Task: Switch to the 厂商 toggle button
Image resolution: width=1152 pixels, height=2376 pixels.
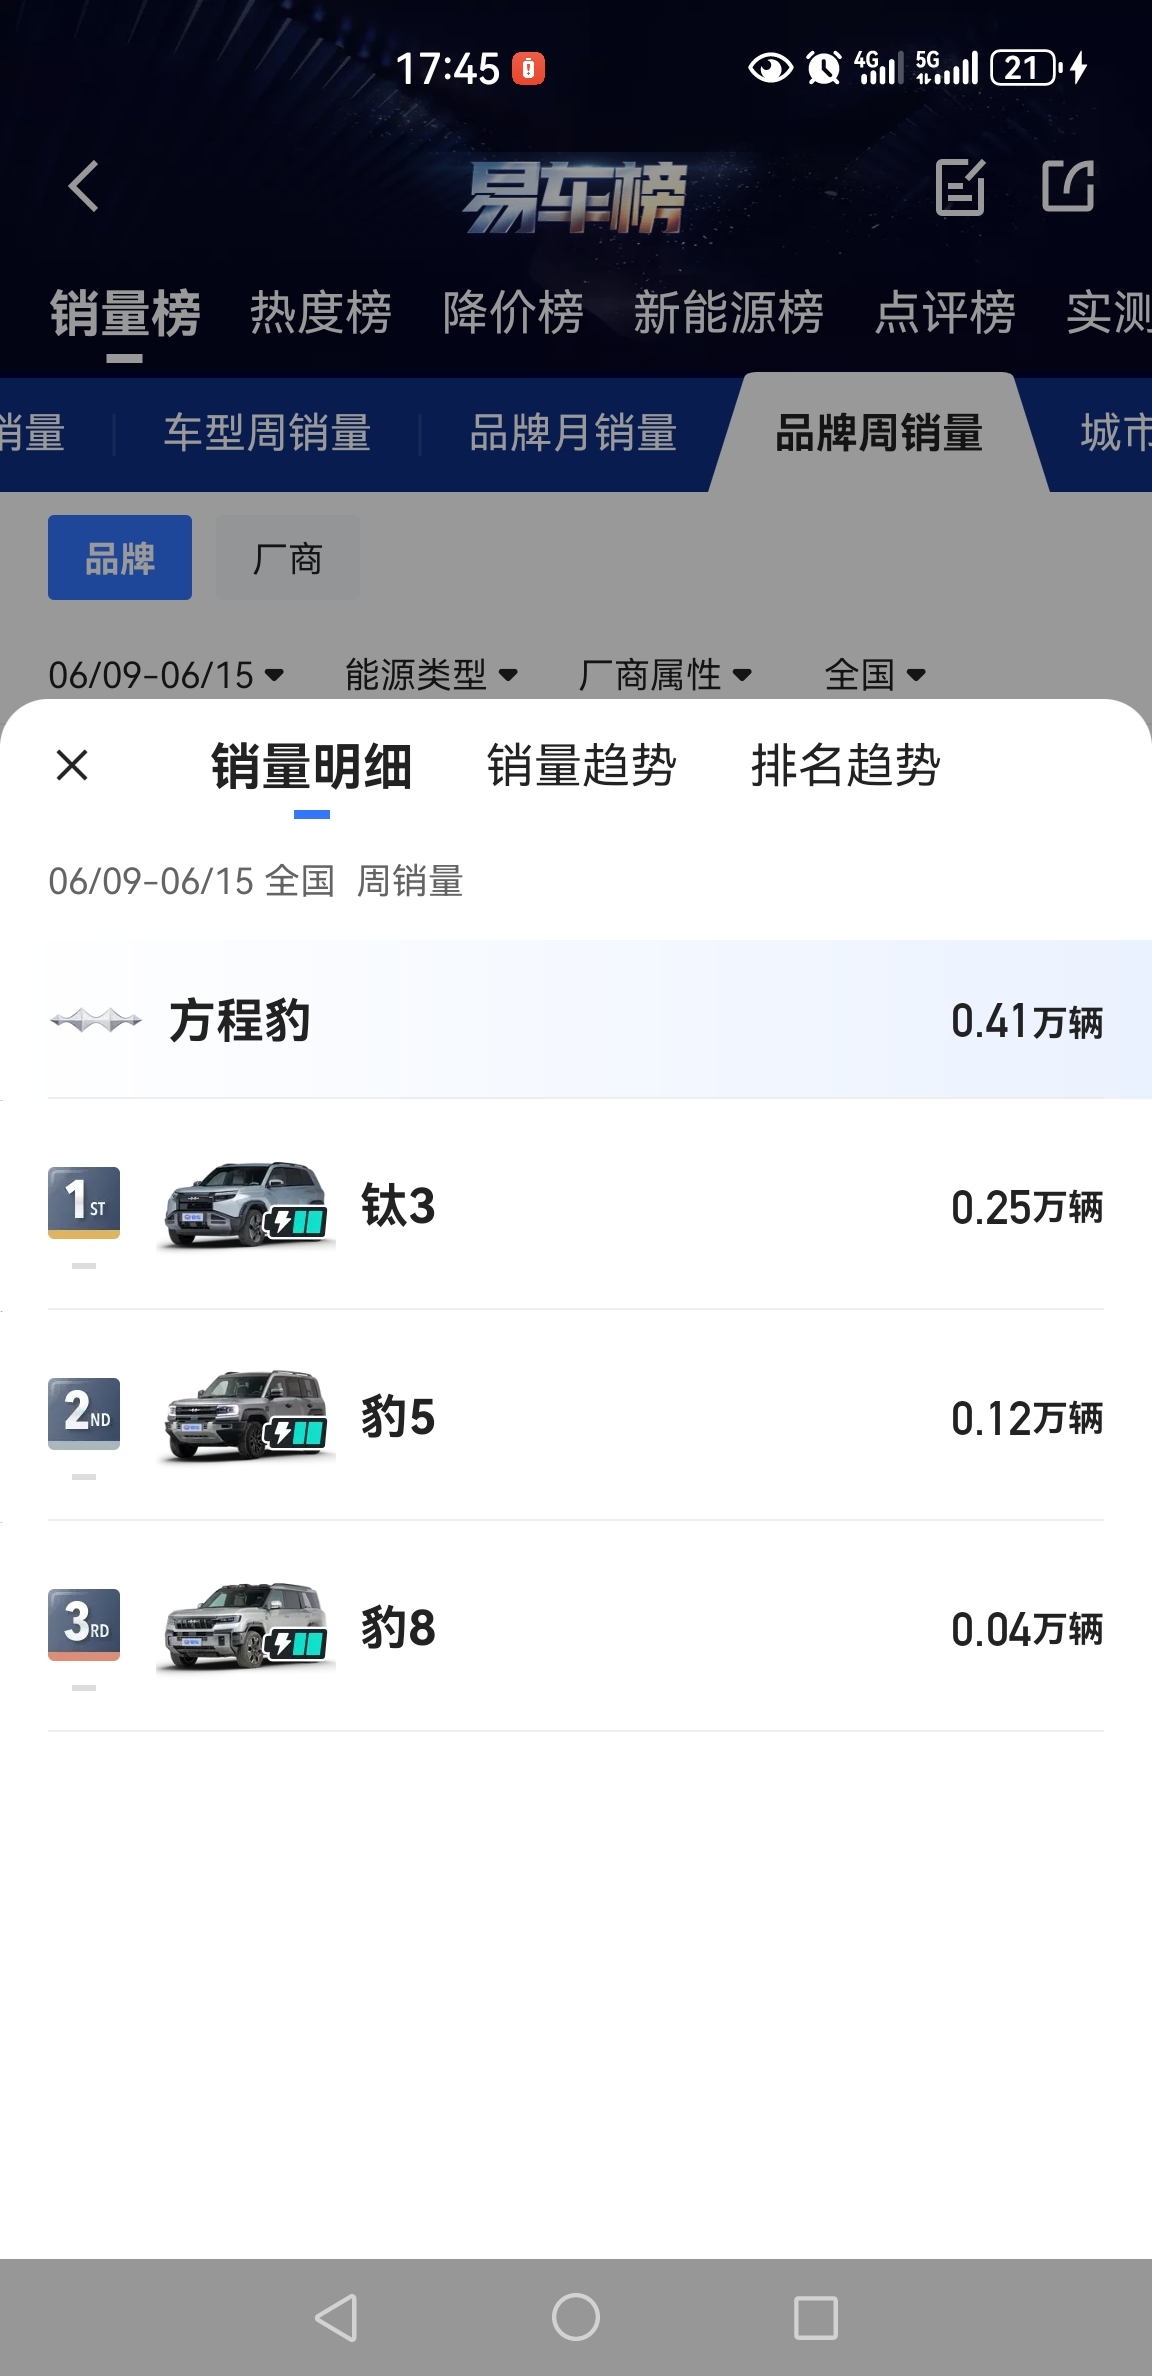Action: 288,557
